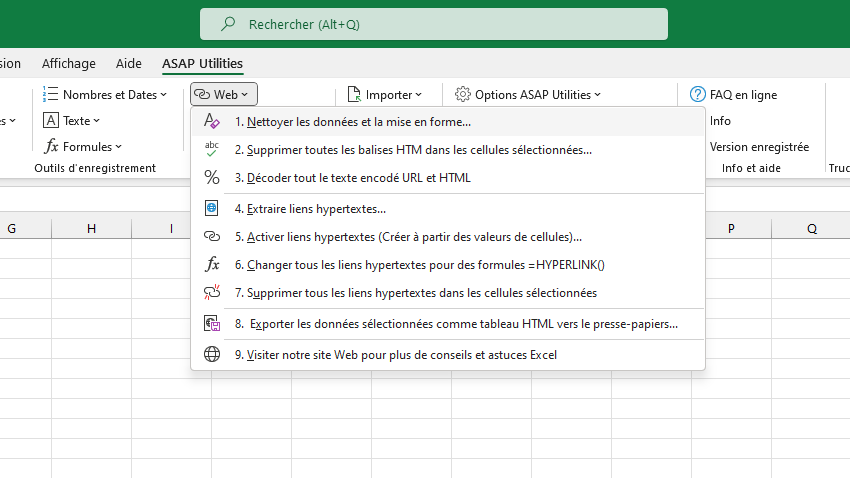This screenshot has height=478, width=850.
Task: Select column P header
Action: (x=731, y=229)
